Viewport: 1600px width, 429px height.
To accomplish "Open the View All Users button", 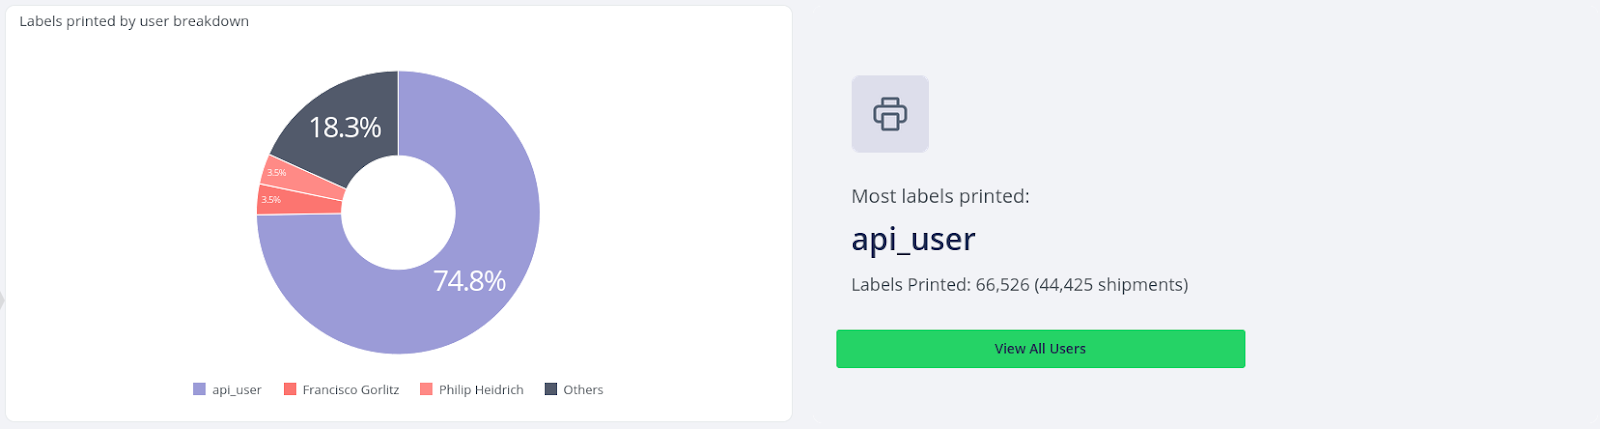I will [x=1040, y=349].
